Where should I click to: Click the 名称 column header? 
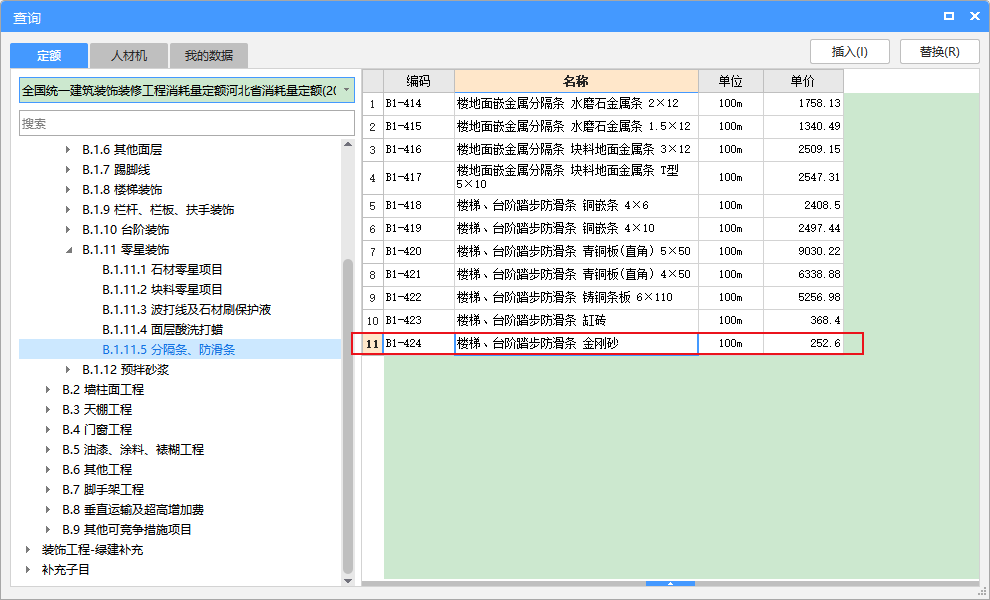tap(576, 81)
